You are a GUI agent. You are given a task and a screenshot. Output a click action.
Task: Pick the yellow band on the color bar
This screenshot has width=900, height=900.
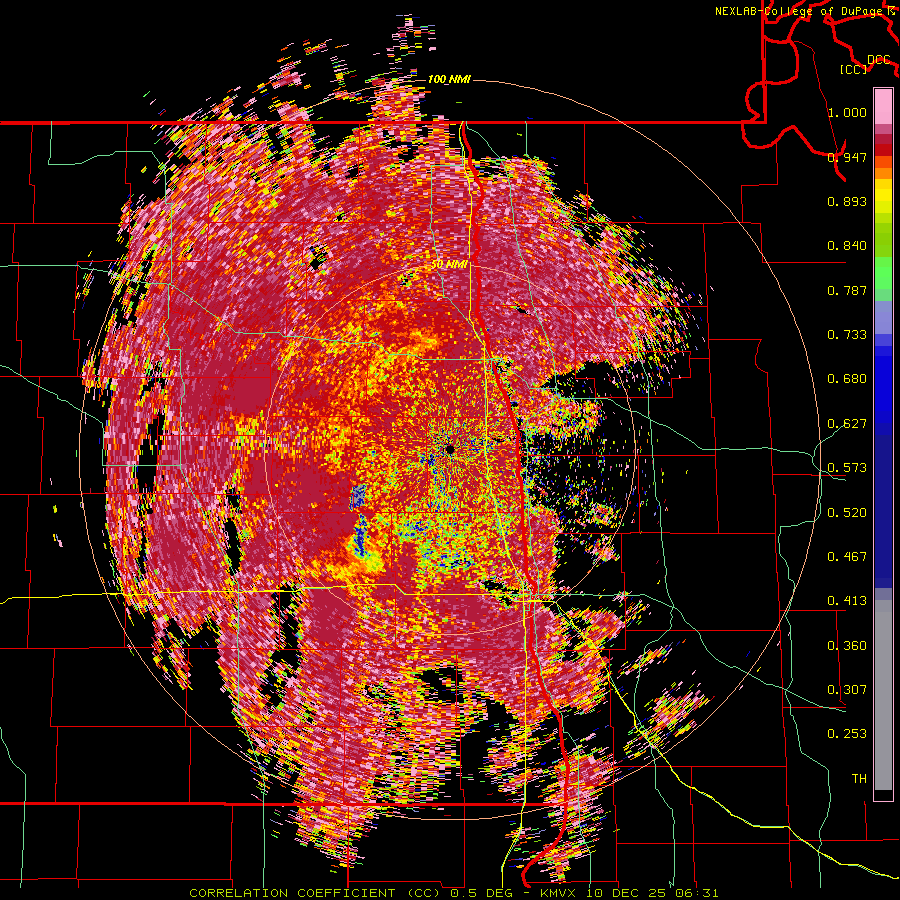[x=883, y=197]
